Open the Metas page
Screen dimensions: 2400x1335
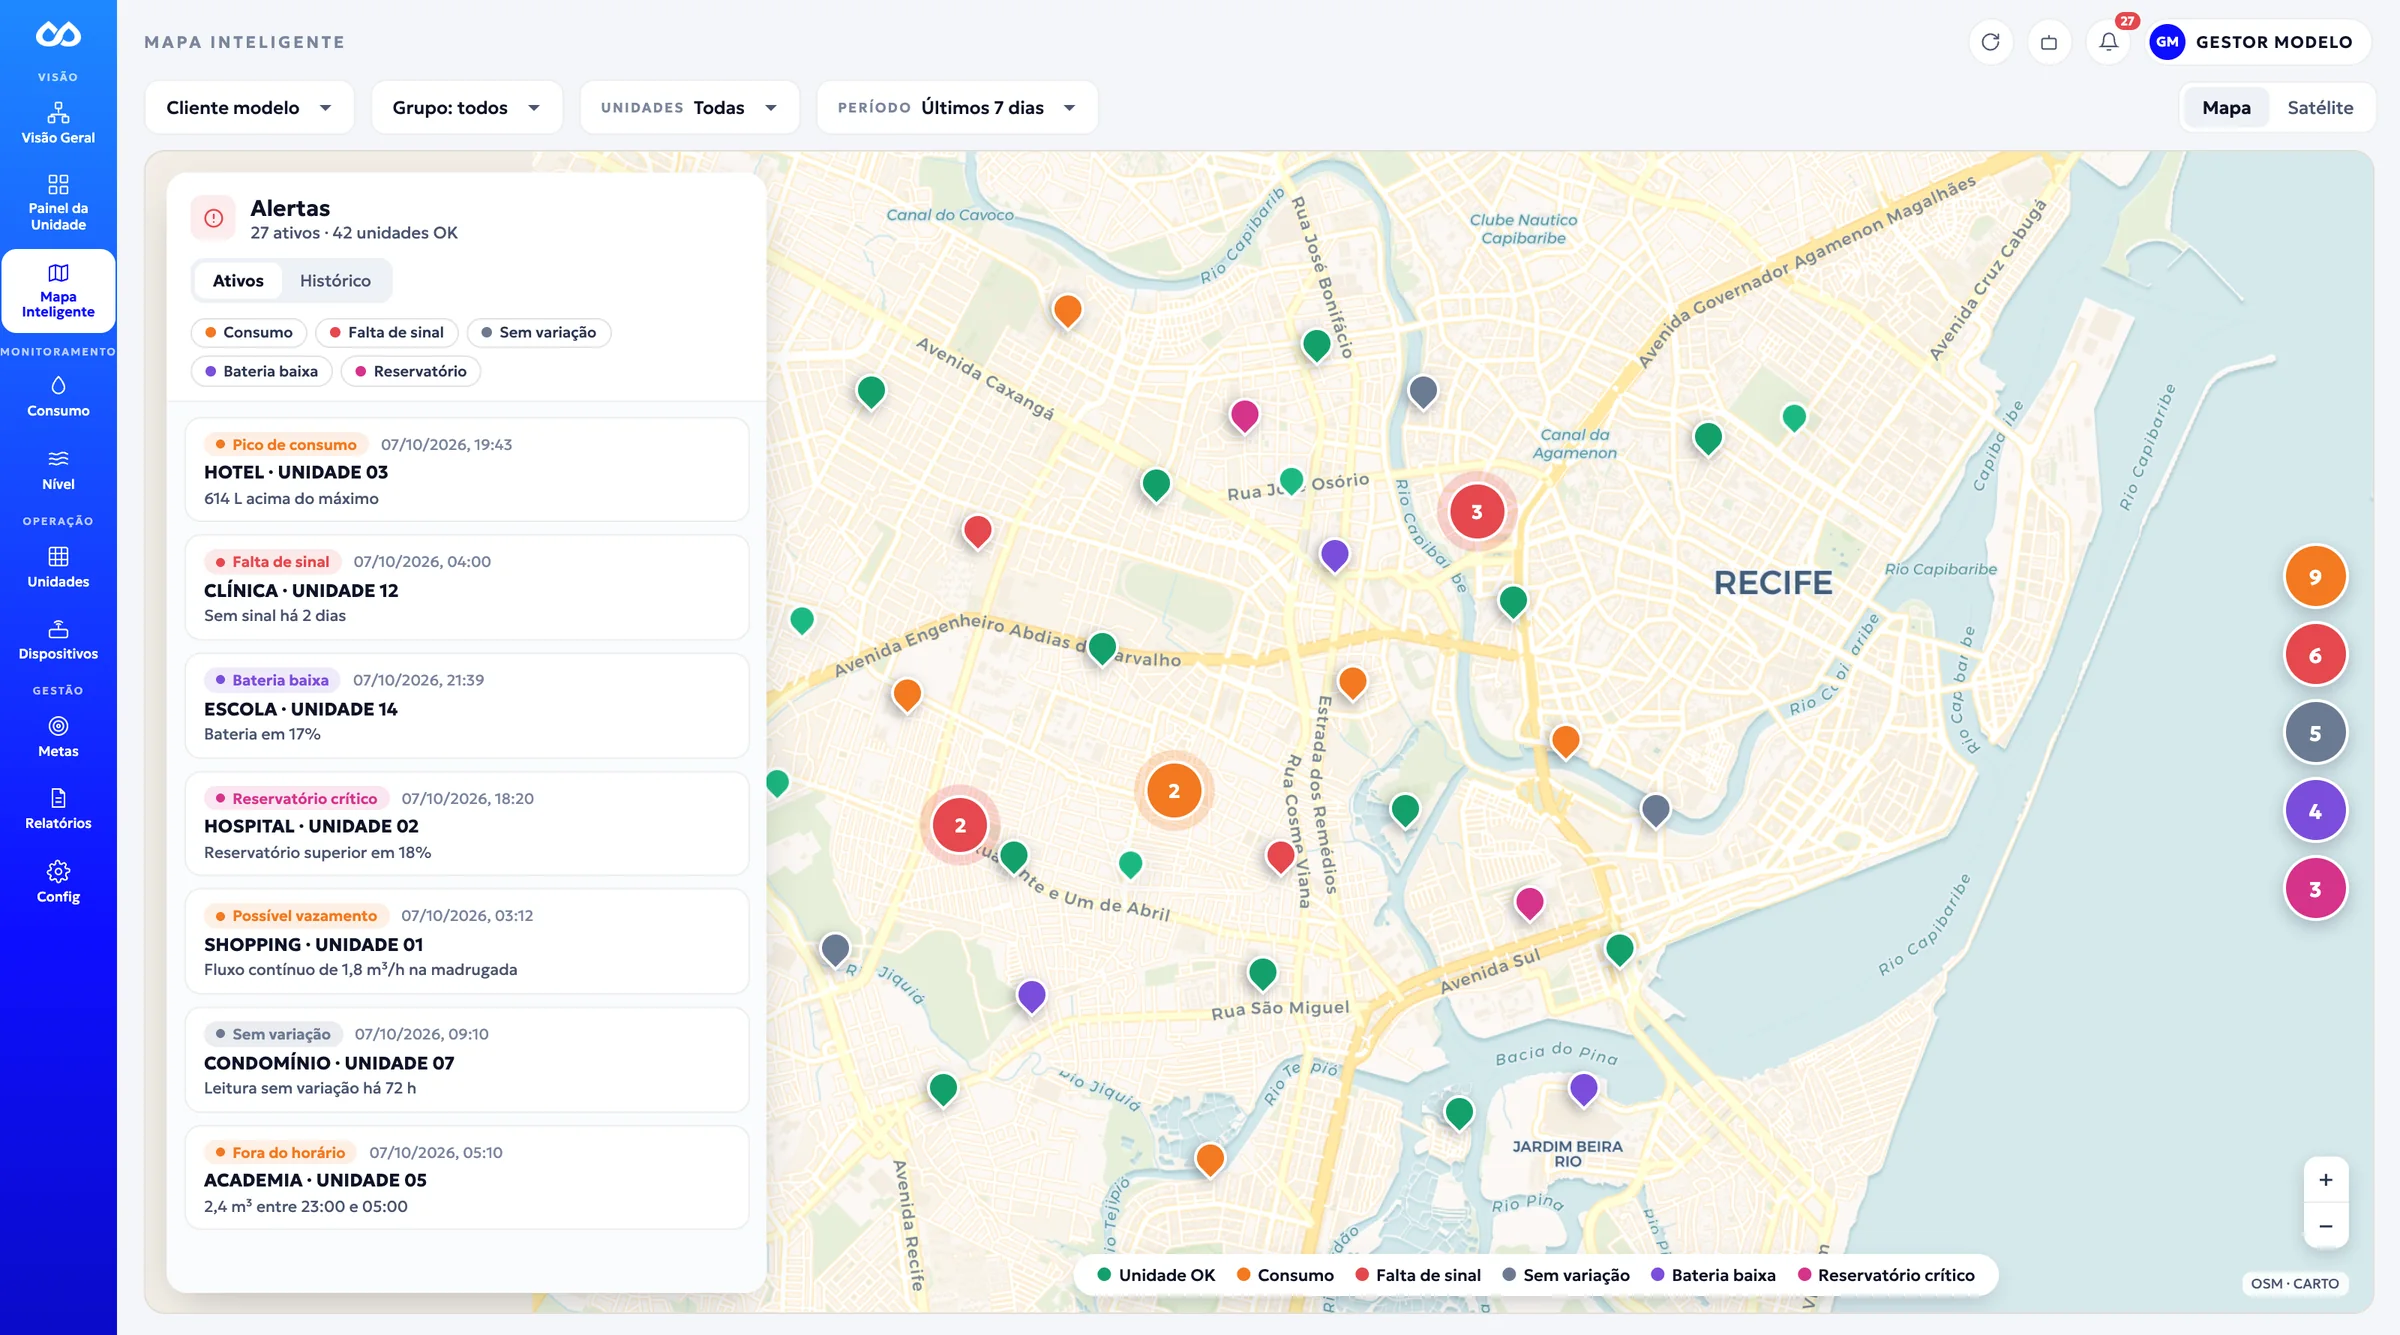coord(58,737)
